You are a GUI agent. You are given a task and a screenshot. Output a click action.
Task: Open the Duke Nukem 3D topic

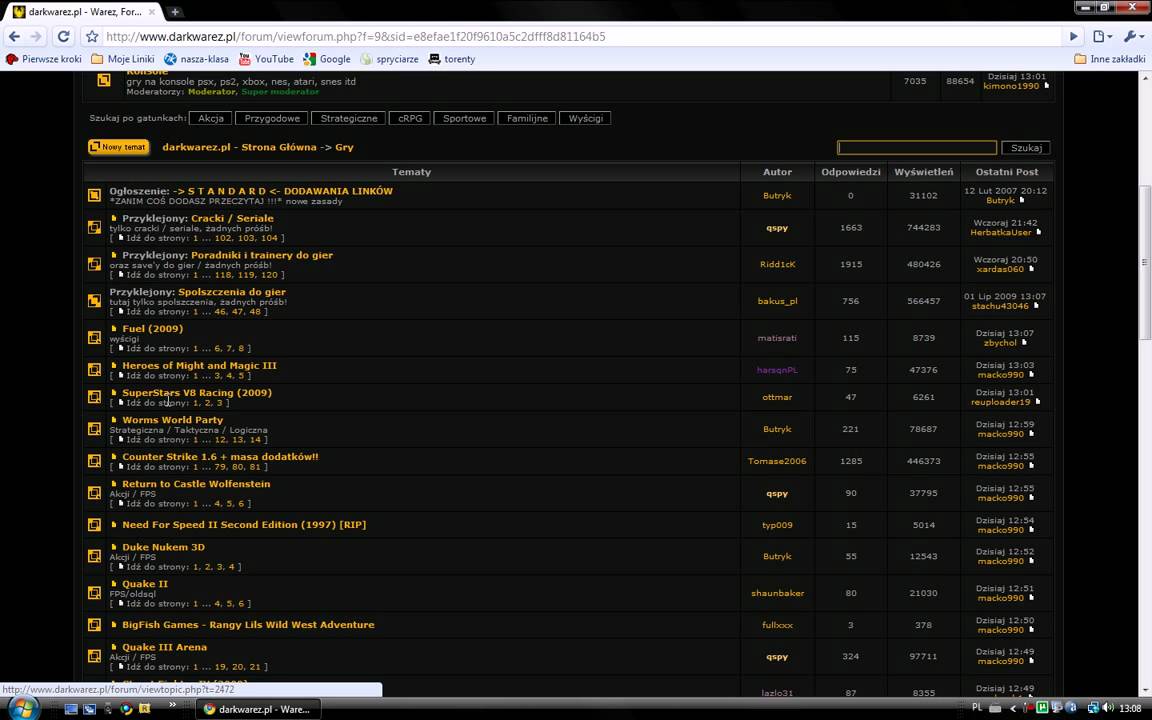163,547
